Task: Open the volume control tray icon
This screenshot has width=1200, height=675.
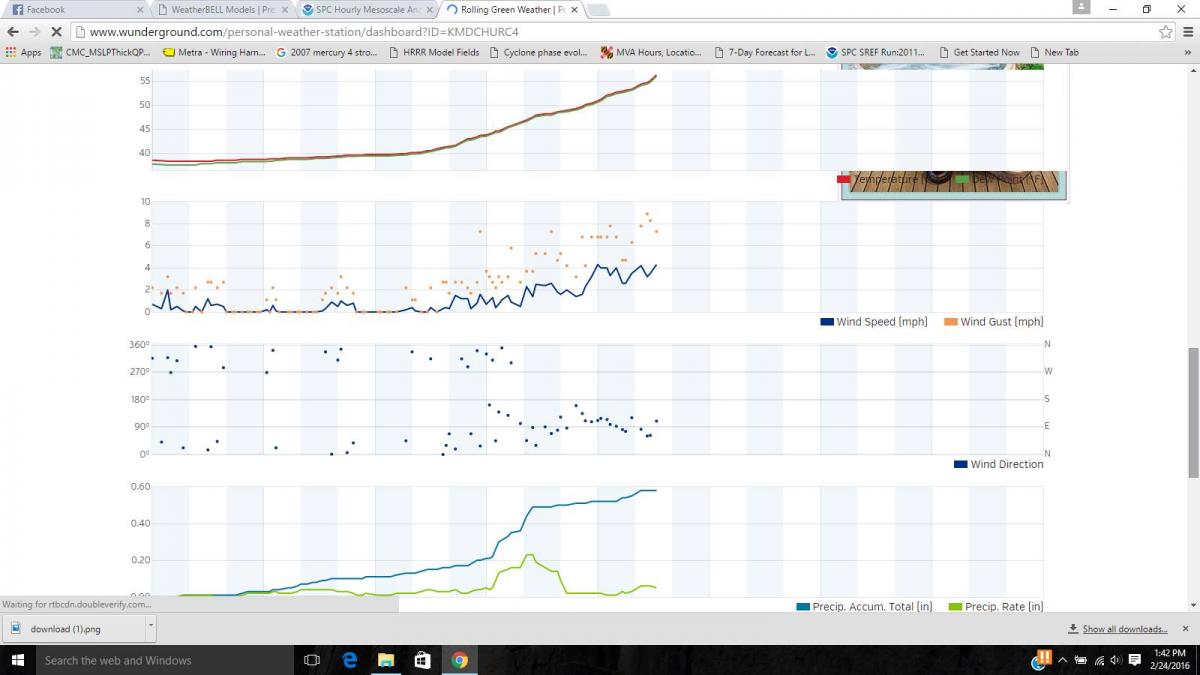Action: coord(1118,660)
